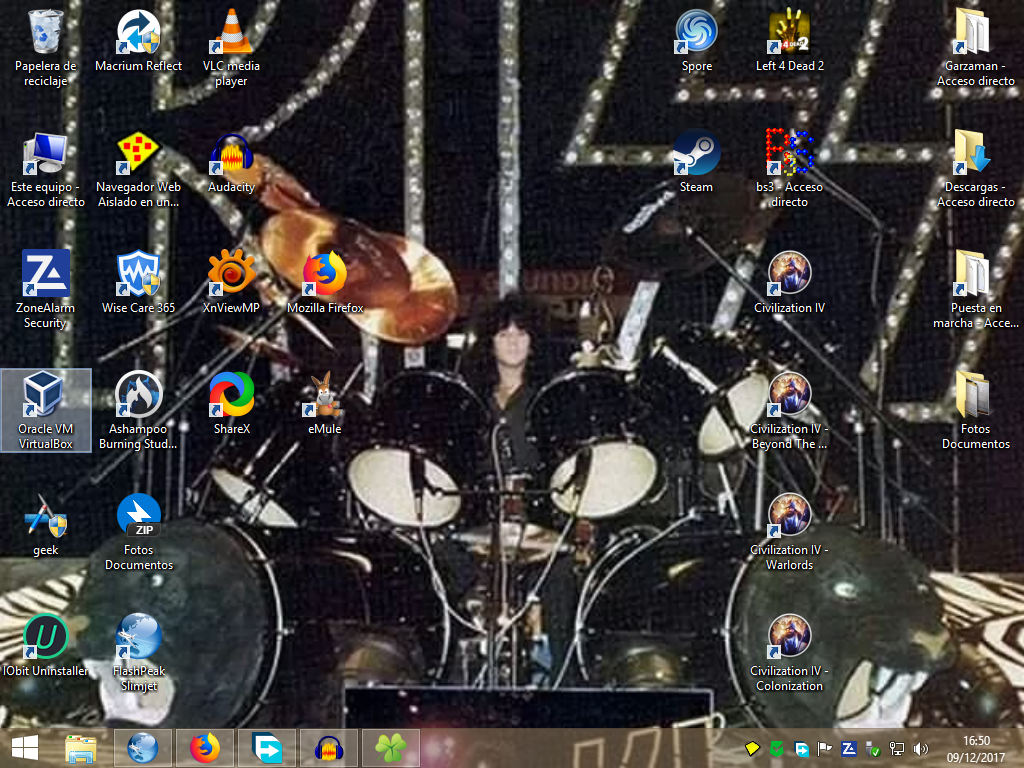Select the geek uninstaller icon
This screenshot has width=1024, height=768.
click(45, 525)
